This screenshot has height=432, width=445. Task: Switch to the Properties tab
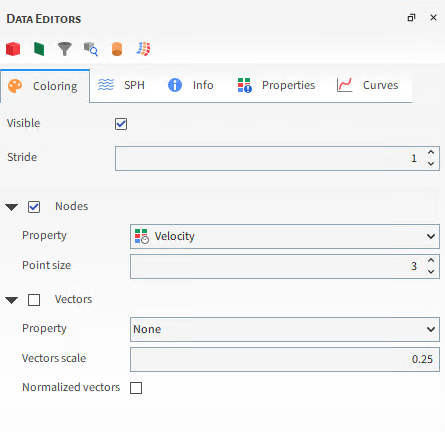click(x=276, y=85)
